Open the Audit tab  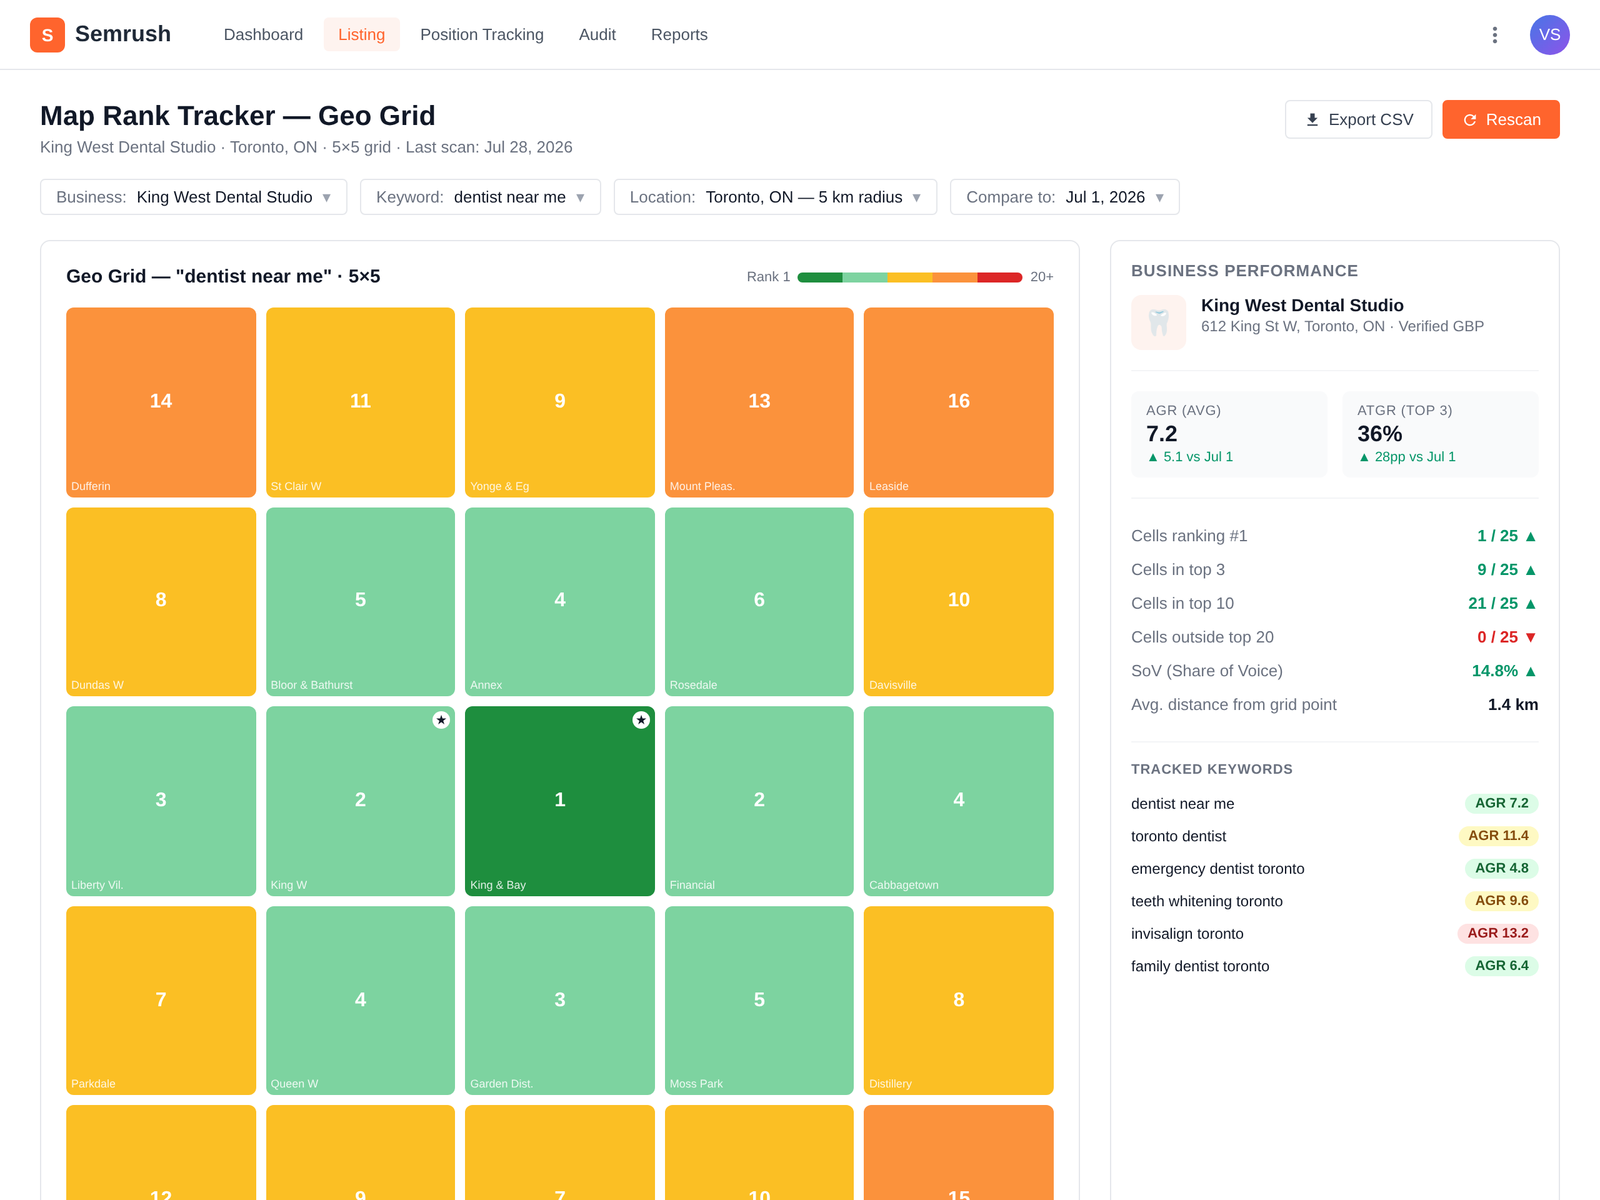[x=597, y=35]
